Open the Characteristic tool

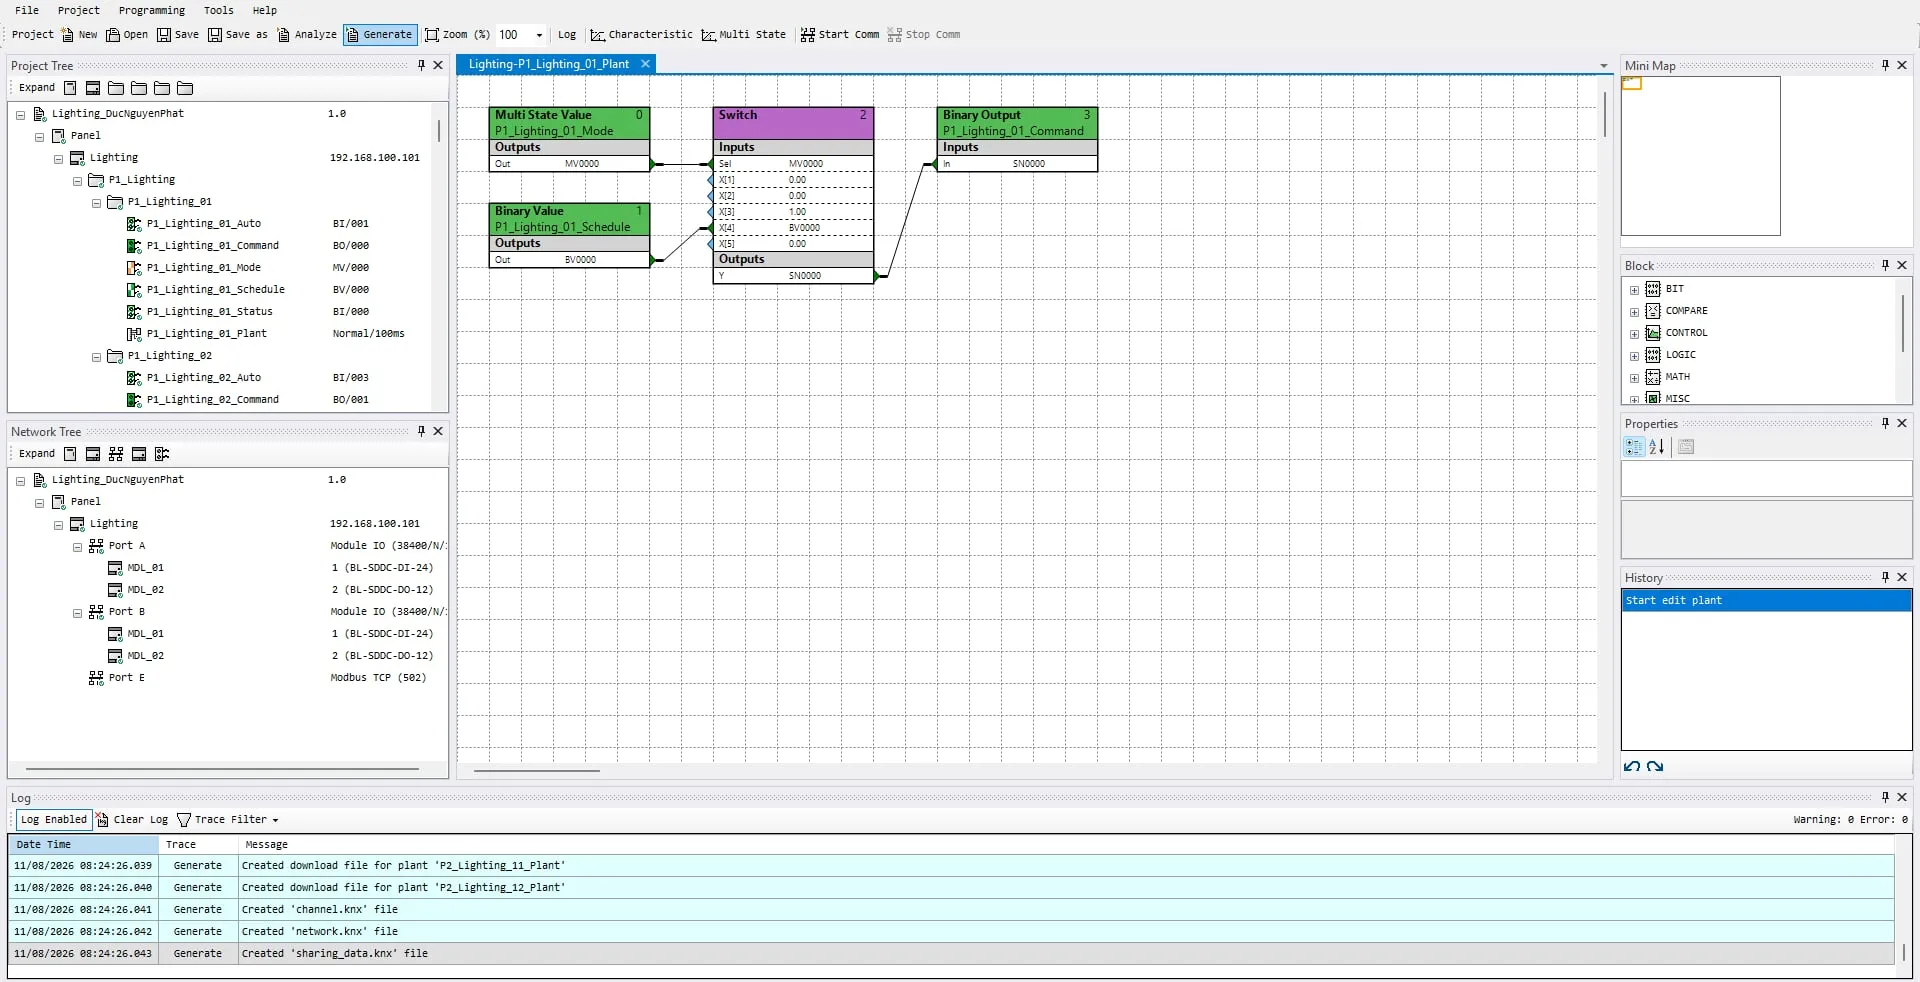click(641, 35)
